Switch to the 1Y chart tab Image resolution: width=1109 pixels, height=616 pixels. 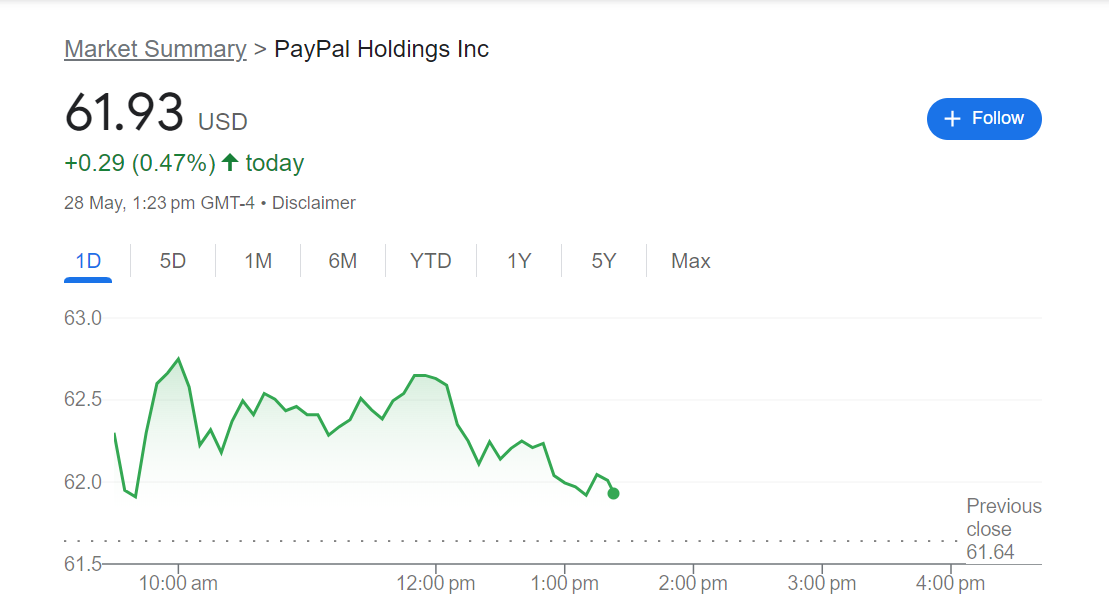click(x=518, y=260)
